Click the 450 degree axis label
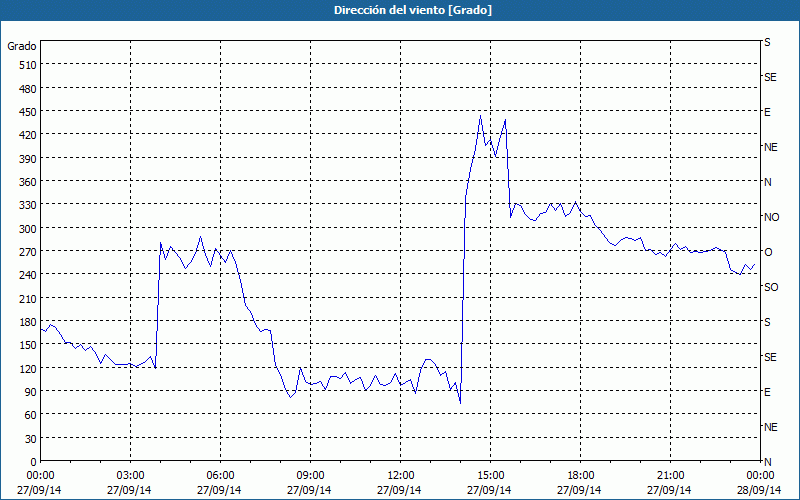 click(28, 112)
